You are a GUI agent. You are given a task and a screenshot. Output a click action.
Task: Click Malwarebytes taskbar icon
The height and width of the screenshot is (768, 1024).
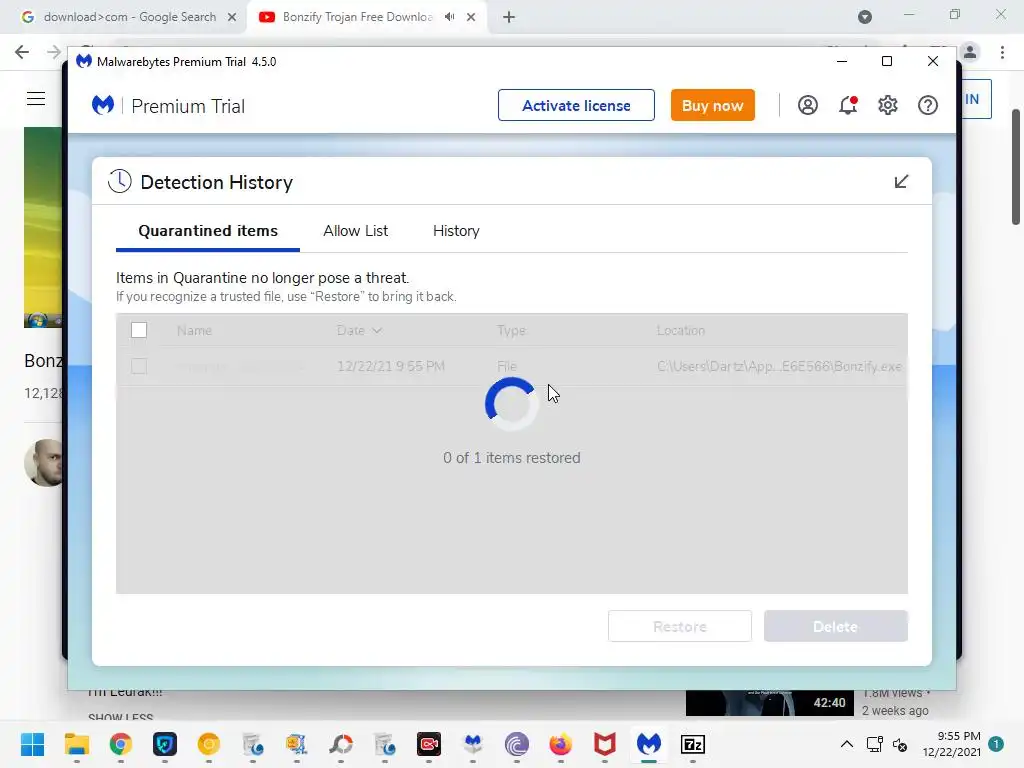(x=648, y=744)
